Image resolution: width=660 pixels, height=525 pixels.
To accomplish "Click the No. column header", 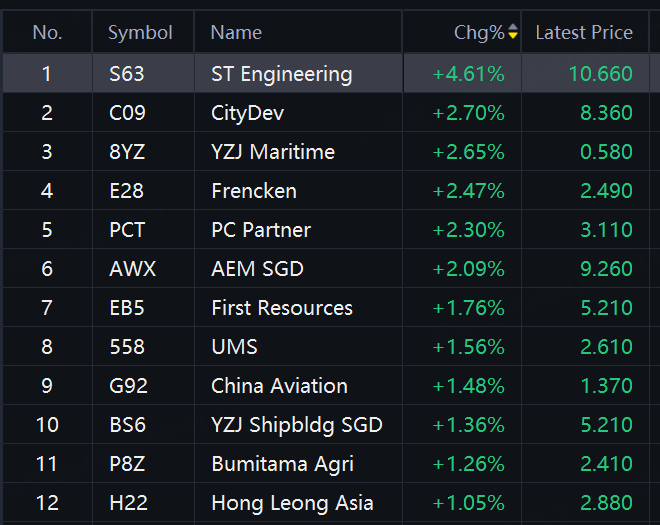I will click(47, 32).
